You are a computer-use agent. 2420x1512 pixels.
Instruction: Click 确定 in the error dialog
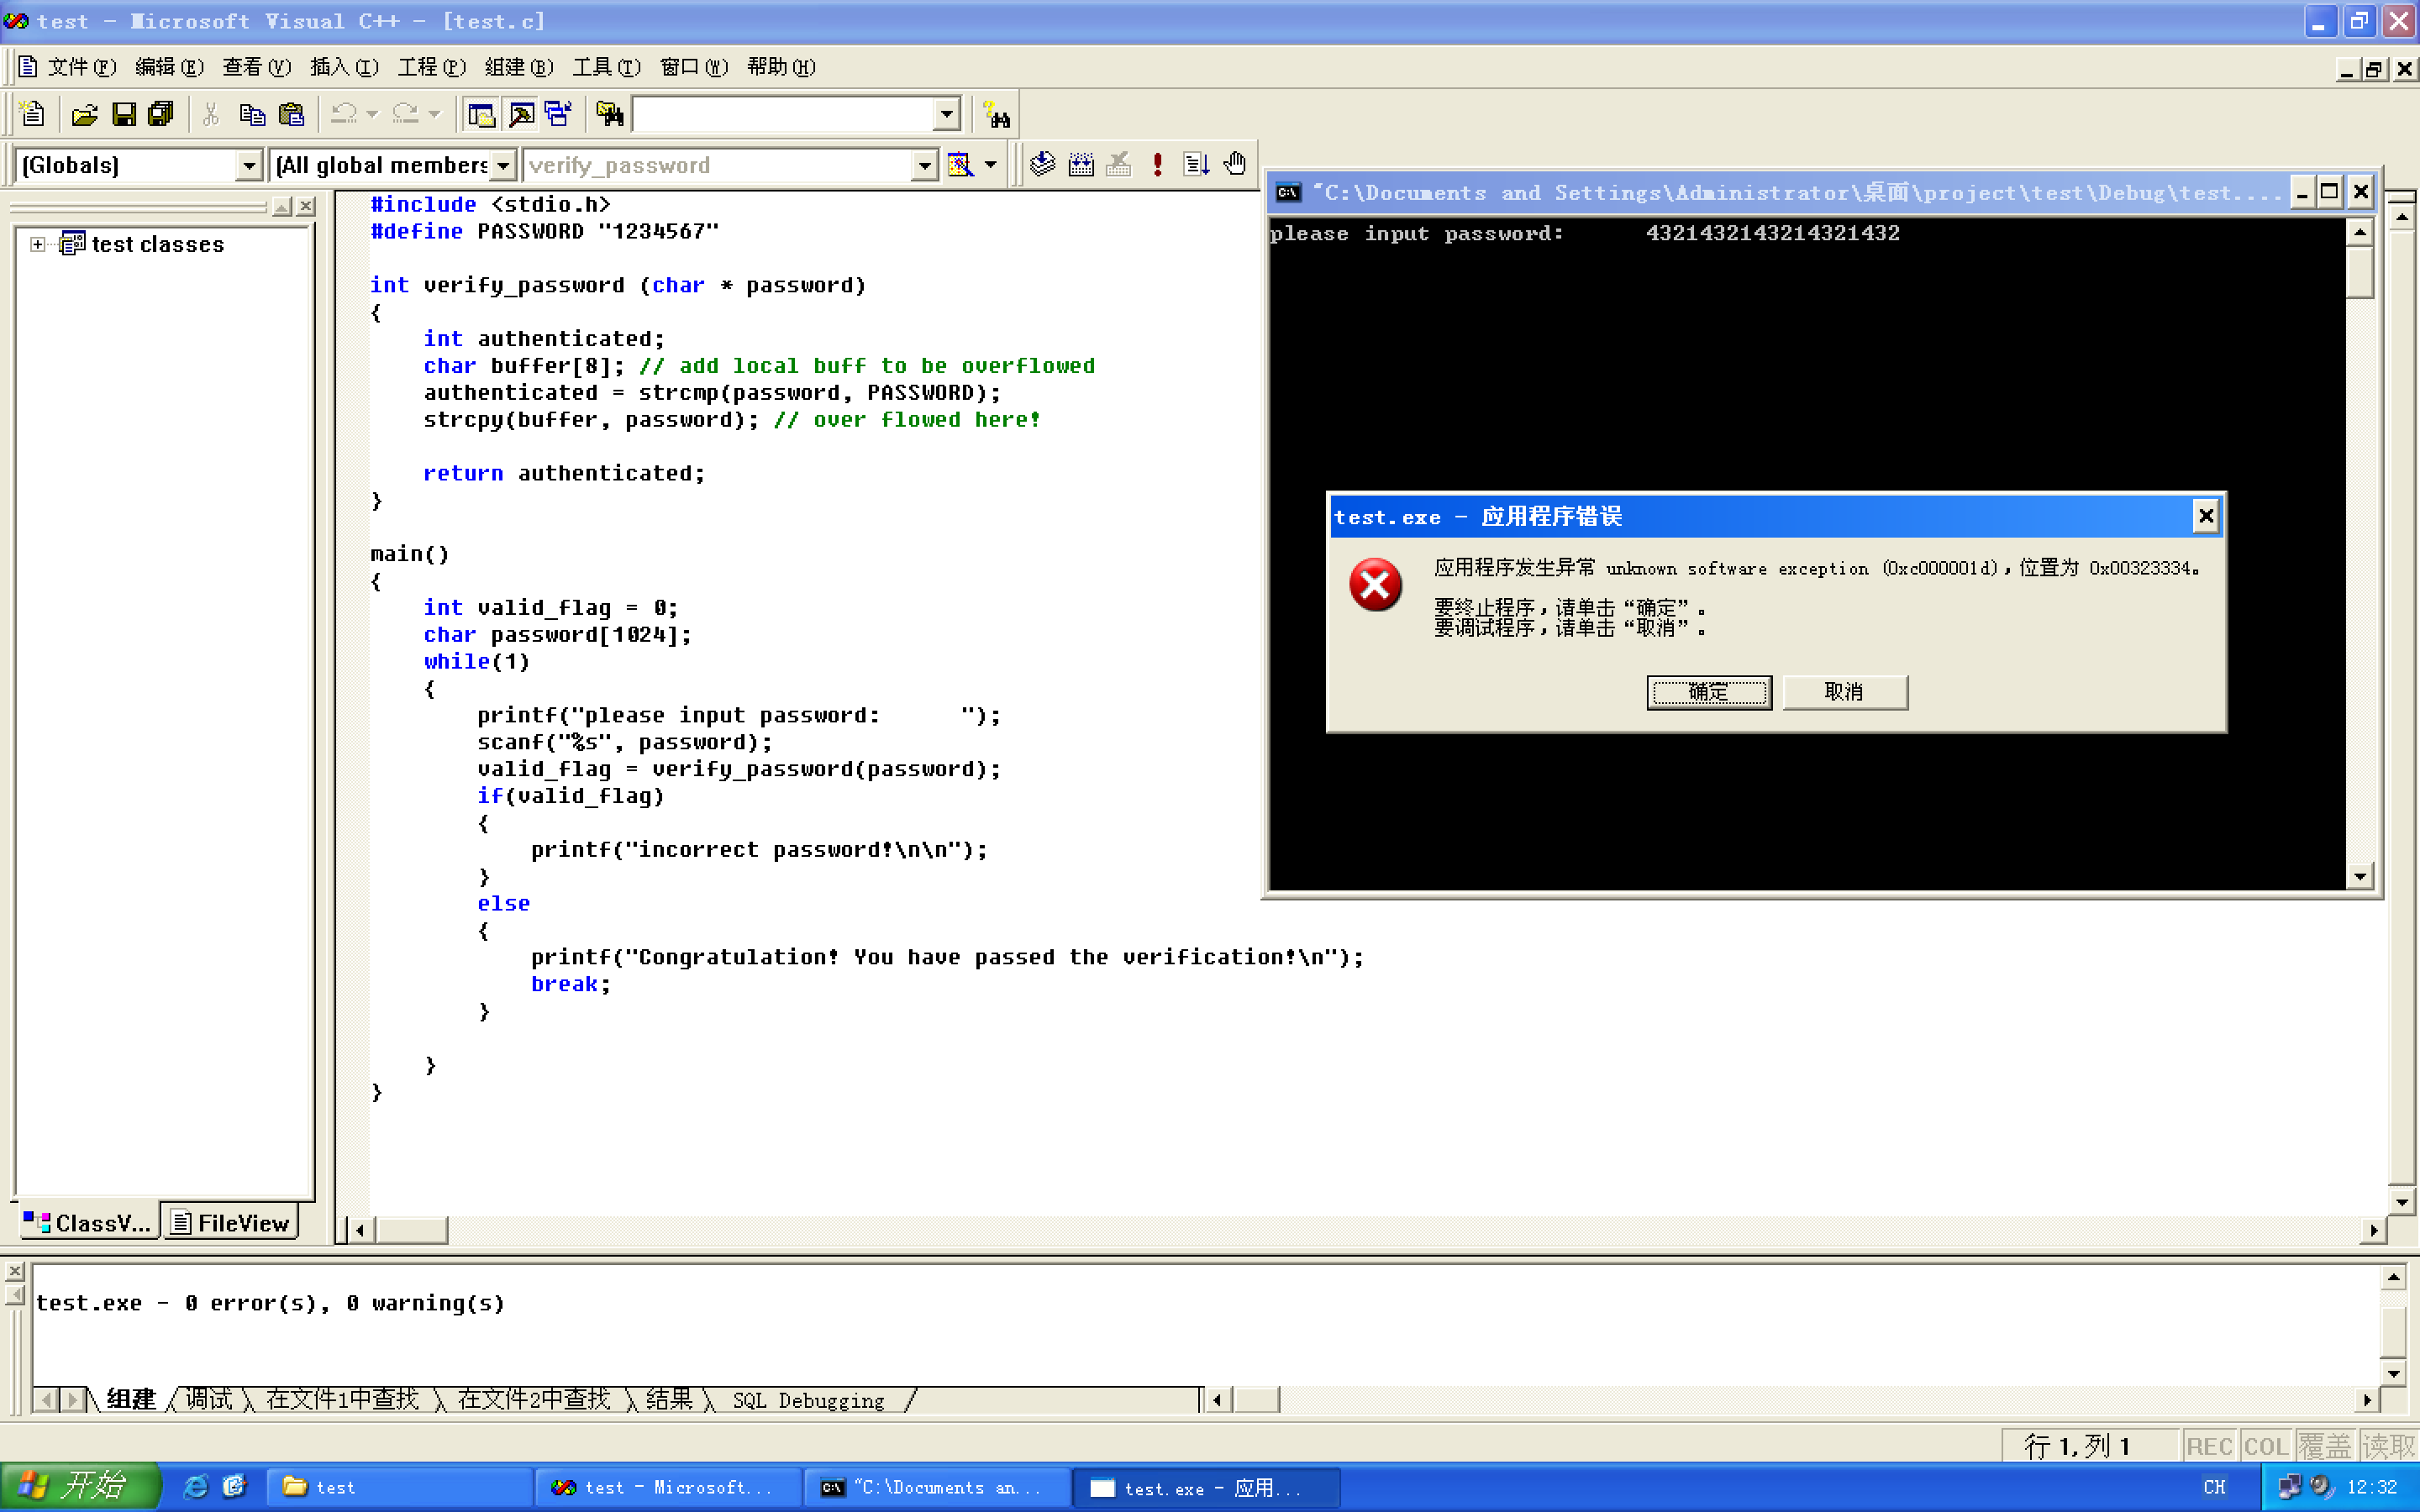coord(1708,692)
